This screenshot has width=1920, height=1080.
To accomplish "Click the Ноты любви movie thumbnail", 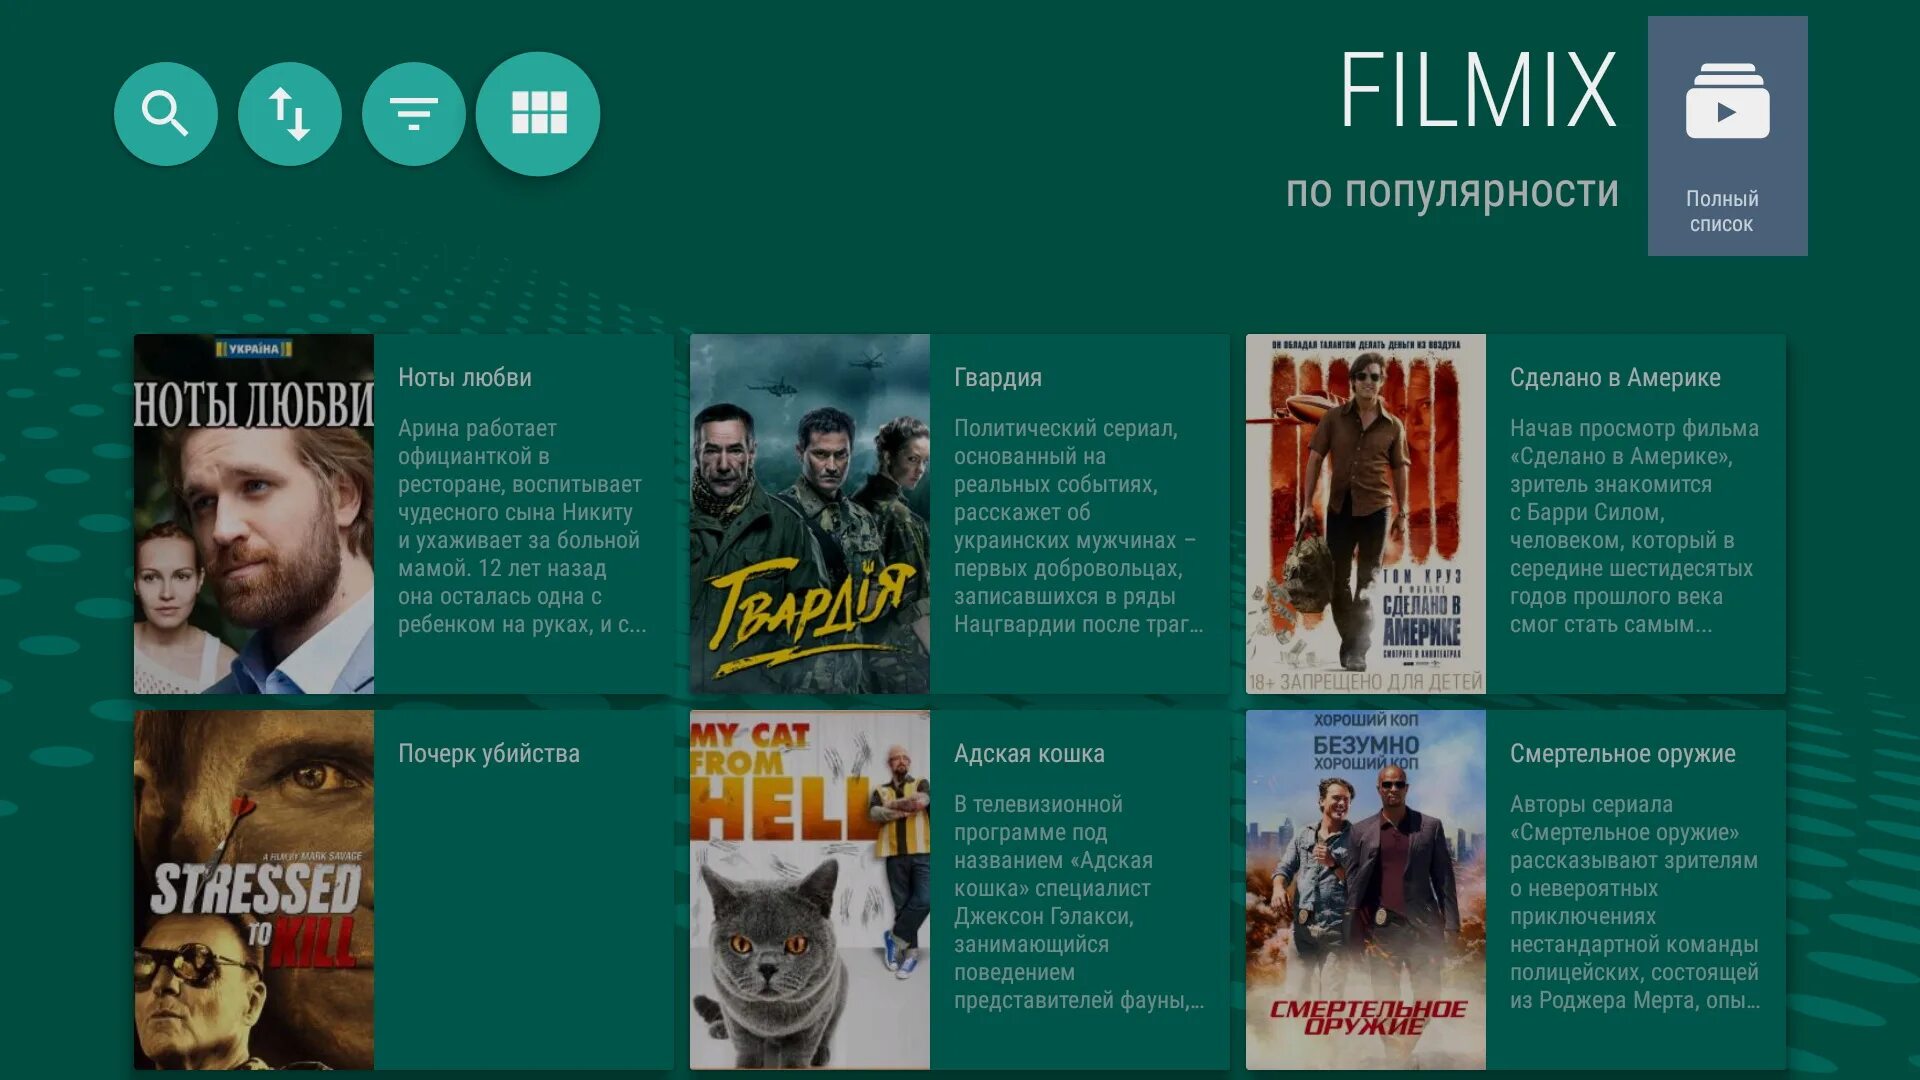I will click(x=255, y=512).
